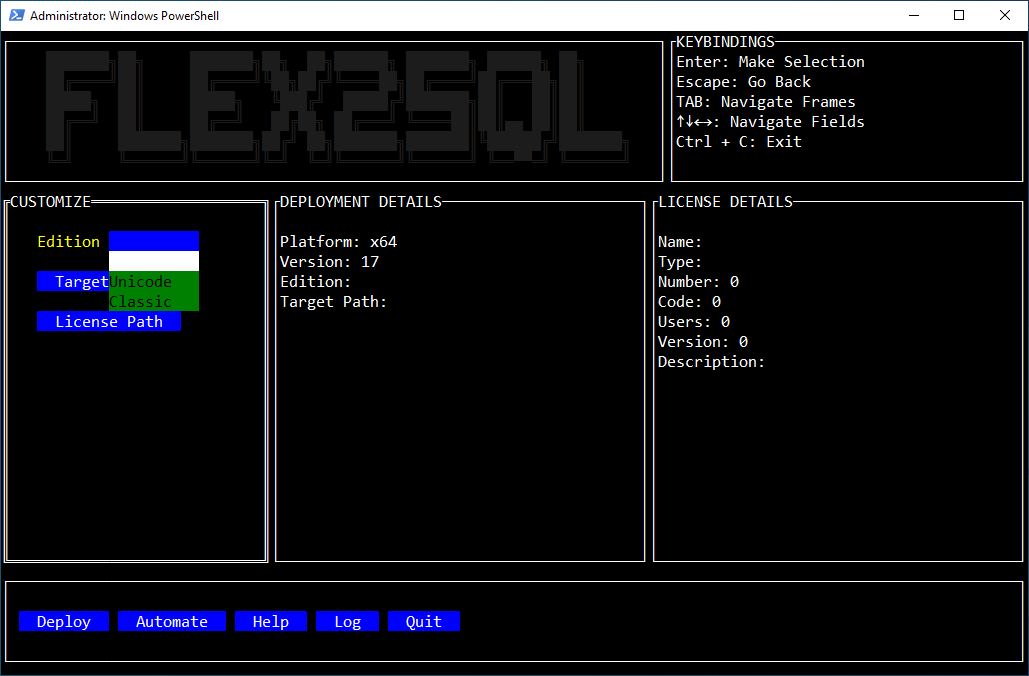Click the Platform: x64 line

coord(338,242)
